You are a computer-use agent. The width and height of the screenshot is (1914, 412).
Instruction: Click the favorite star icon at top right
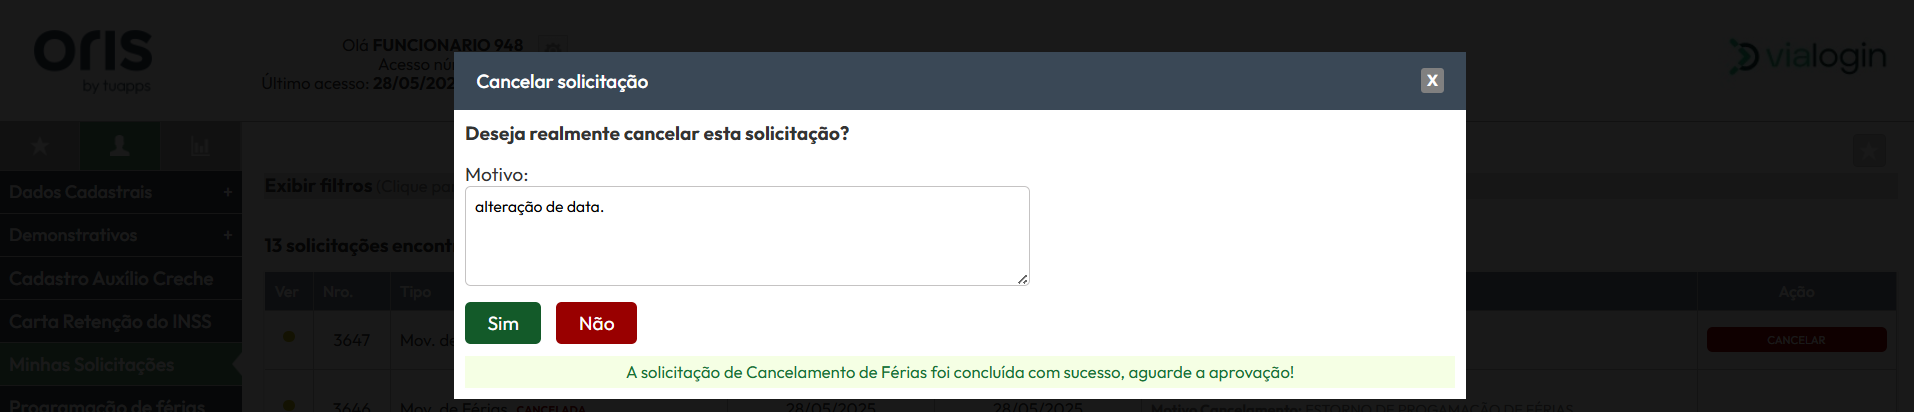pos(1869,151)
